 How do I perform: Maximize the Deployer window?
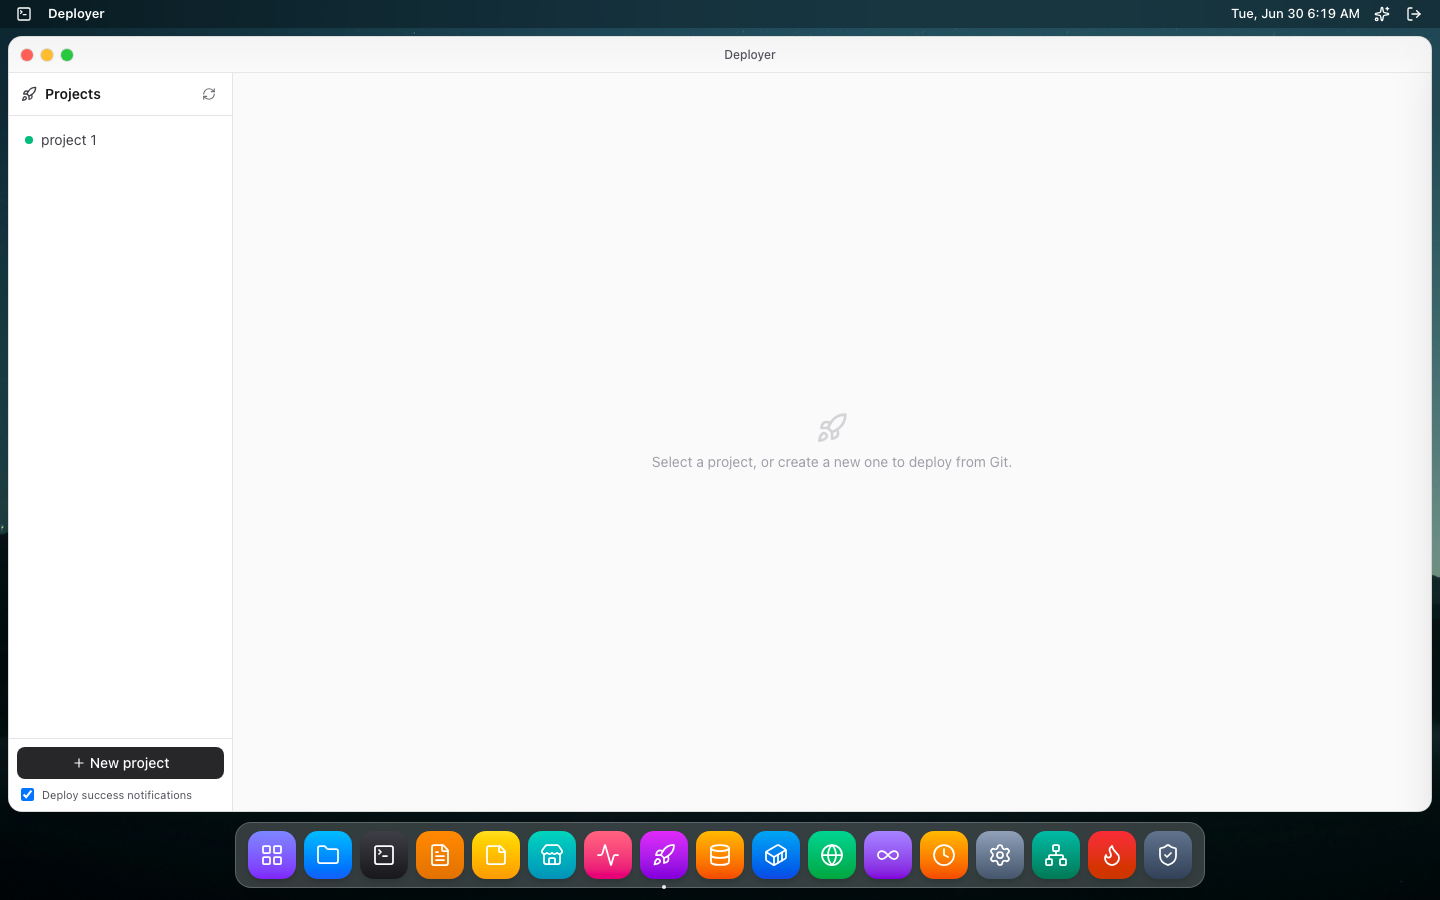(x=67, y=55)
